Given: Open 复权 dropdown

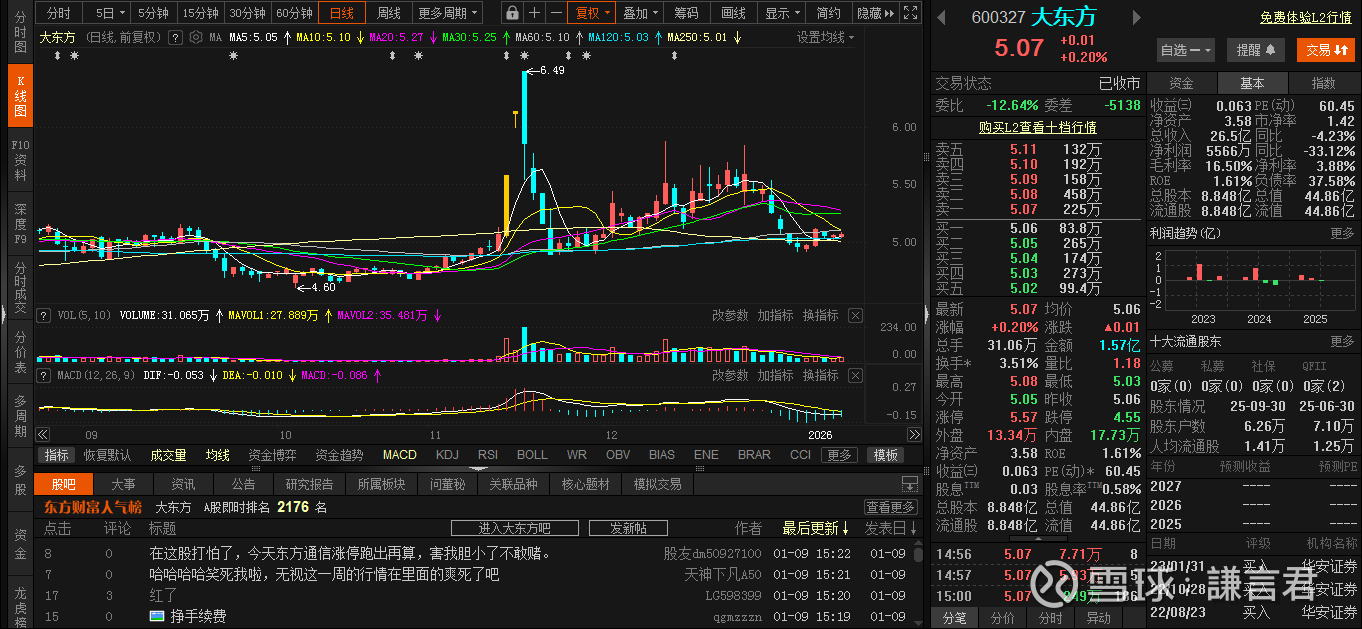Looking at the screenshot, I should (592, 13).
